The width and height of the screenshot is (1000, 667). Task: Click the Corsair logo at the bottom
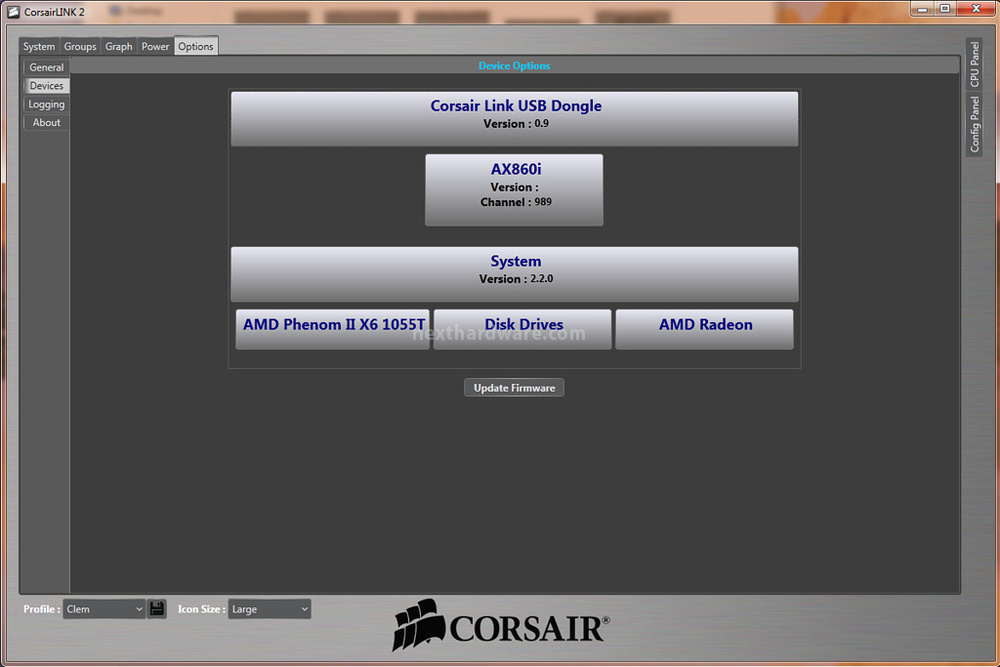point(501,625)
